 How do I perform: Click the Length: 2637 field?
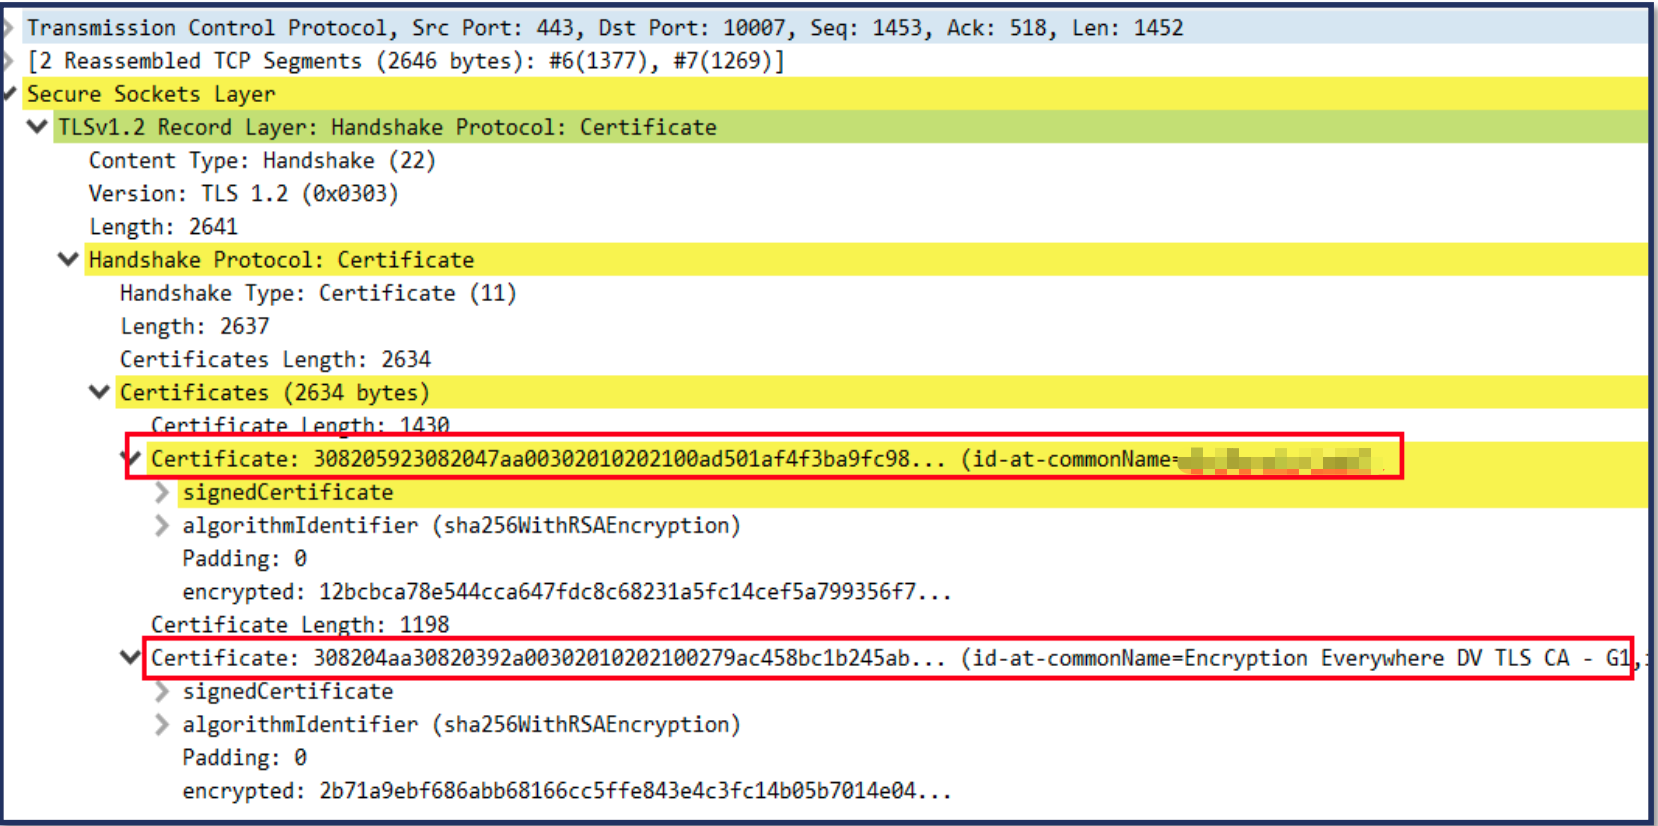coord(194,327)
